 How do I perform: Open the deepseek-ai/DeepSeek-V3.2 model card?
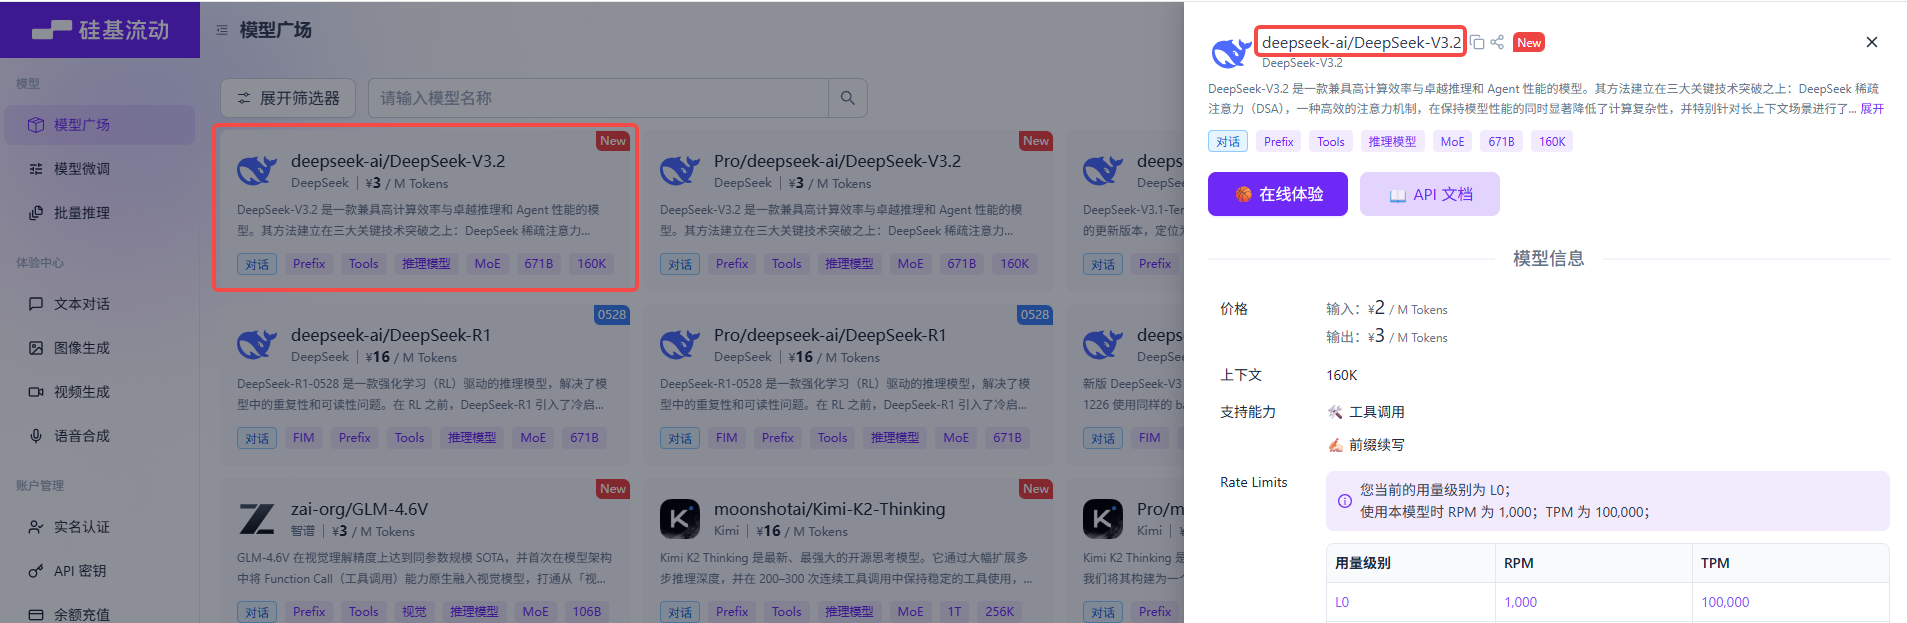coord(426,207)
